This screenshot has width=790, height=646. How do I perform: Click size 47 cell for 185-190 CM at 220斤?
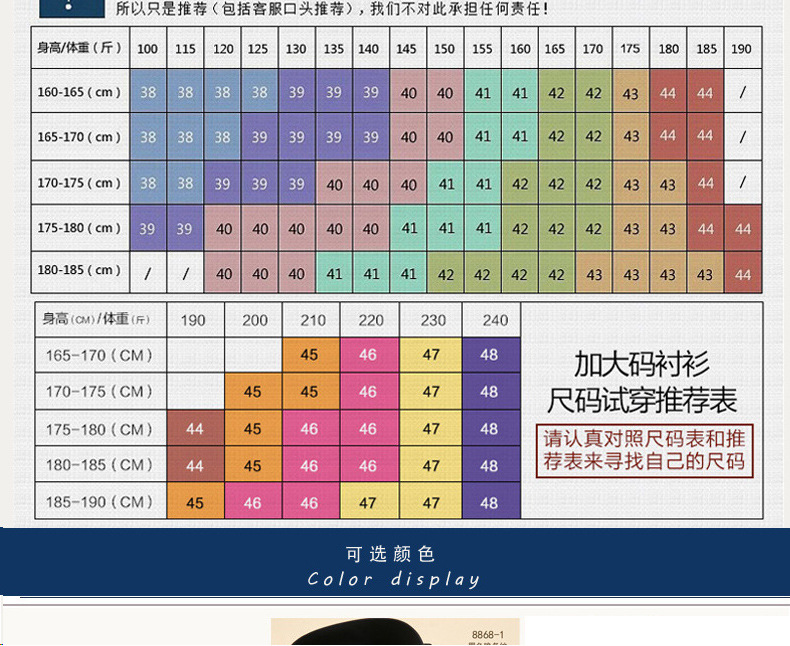pos(368,502)
